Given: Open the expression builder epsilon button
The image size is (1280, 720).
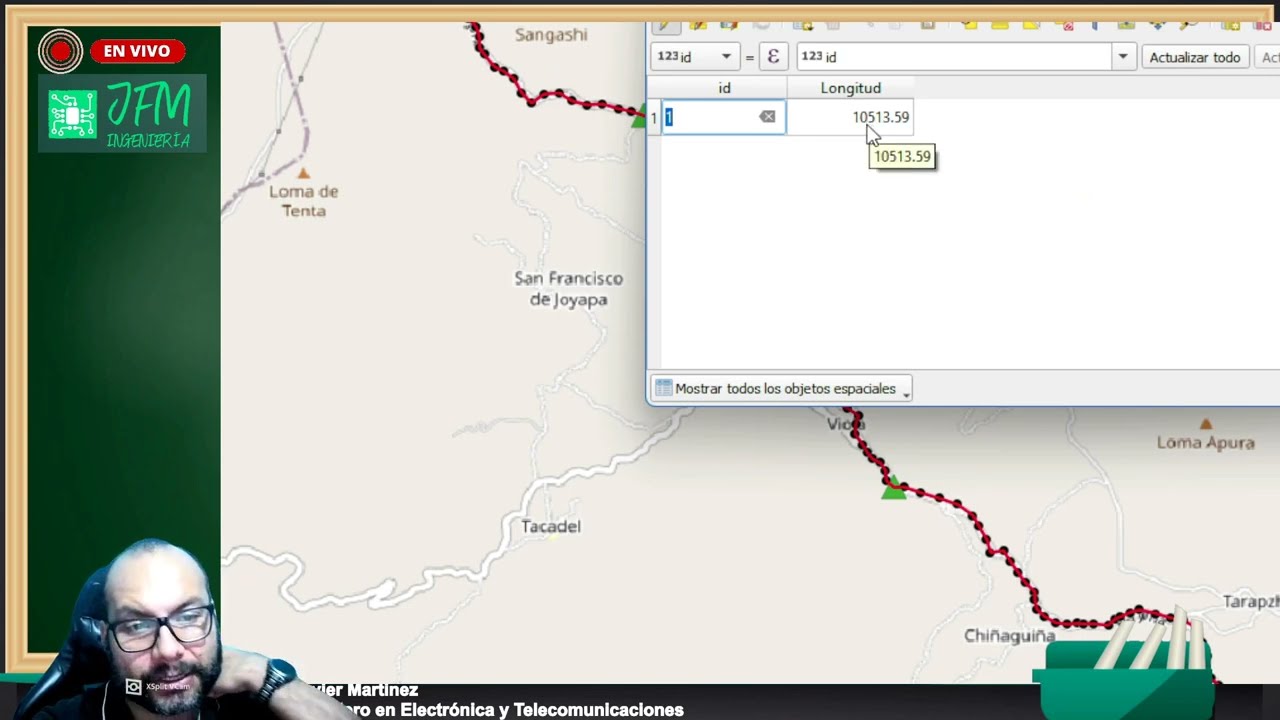Looking at the screenshot, I should click(773, 57).
